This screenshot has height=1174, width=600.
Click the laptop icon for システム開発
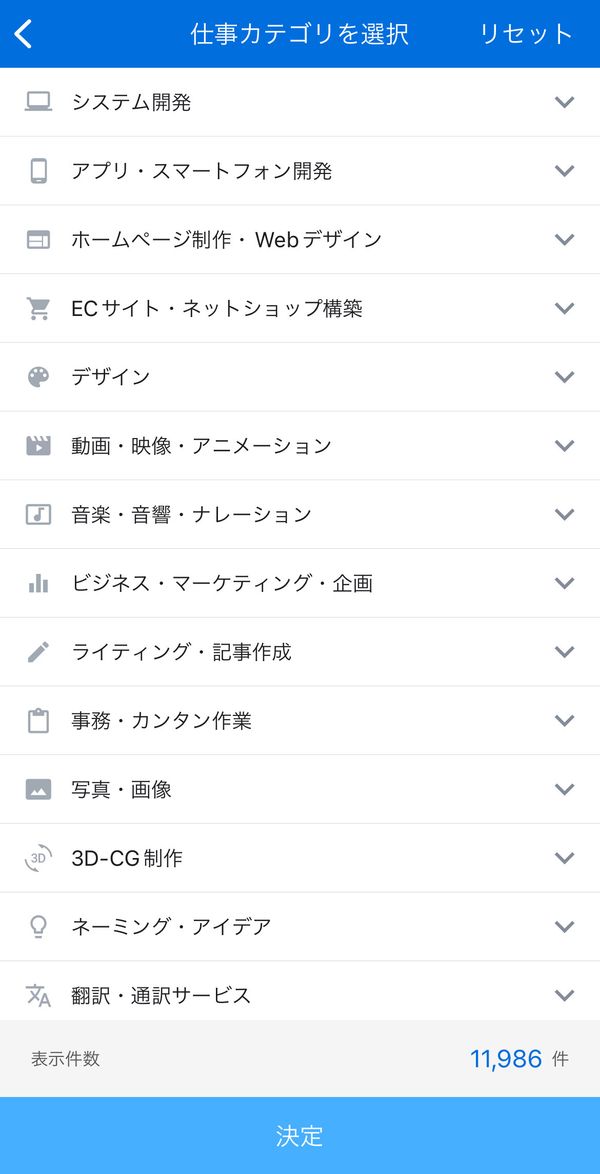(38, 102)
